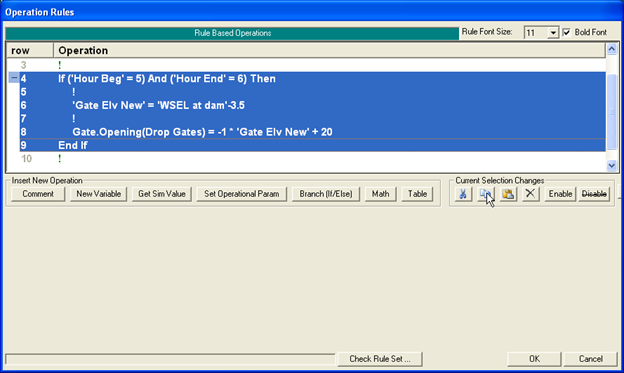The image size is (624, 373).
Task: Delete the selected rows with X icon
Action: (530, 194)
